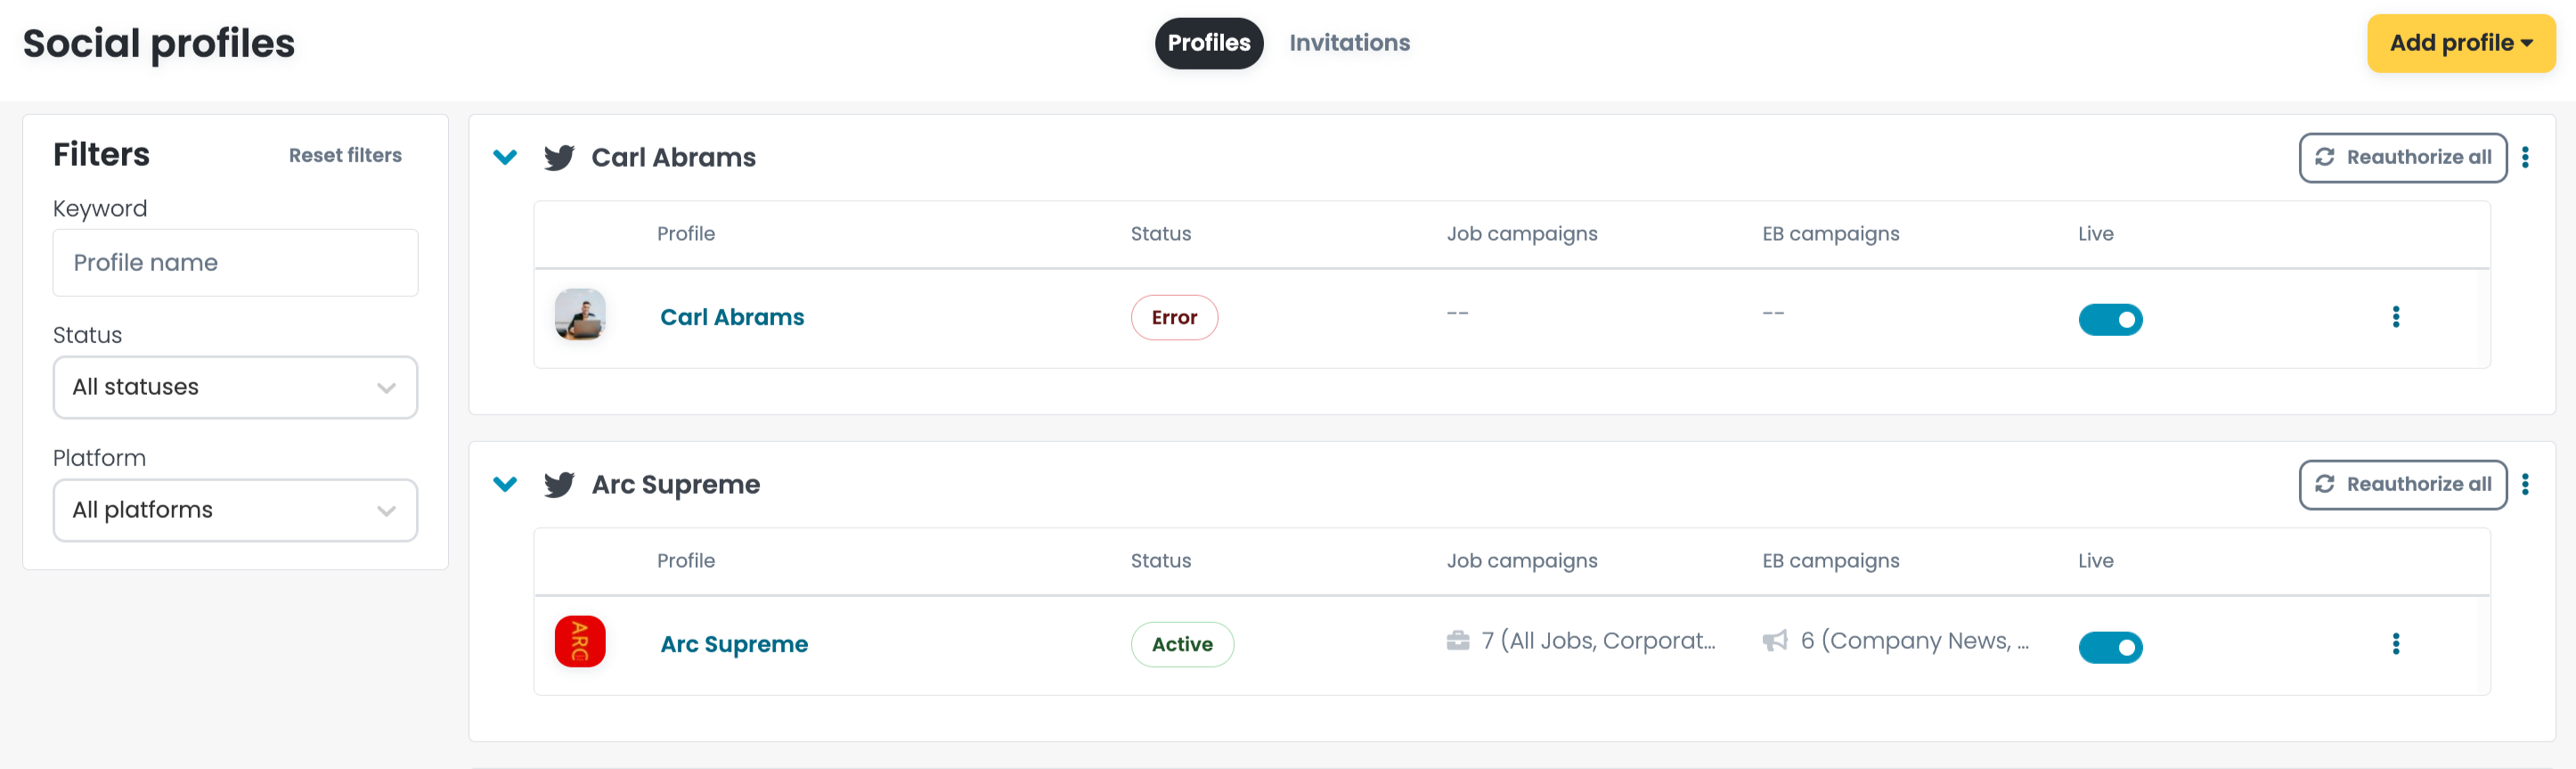
Task: Disable Live toggle for Arc Supreme
Action: (2110, 647)
